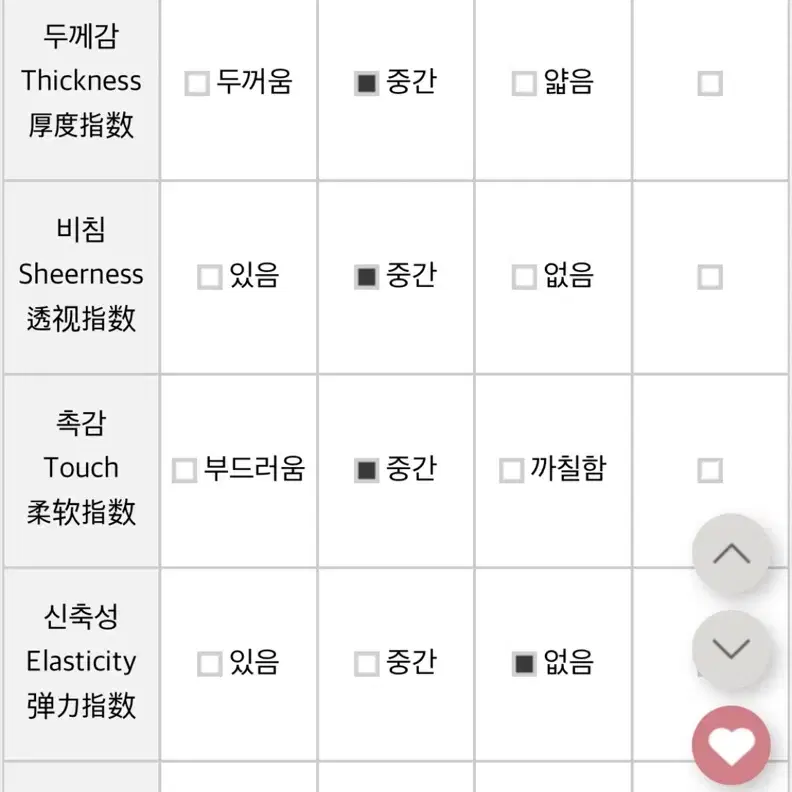Viewport: 792px width, 792px height.
Task: Toggle the 중간 checkbox in Sheerness row
Action: pyautogui.click(x=367, y=277)
